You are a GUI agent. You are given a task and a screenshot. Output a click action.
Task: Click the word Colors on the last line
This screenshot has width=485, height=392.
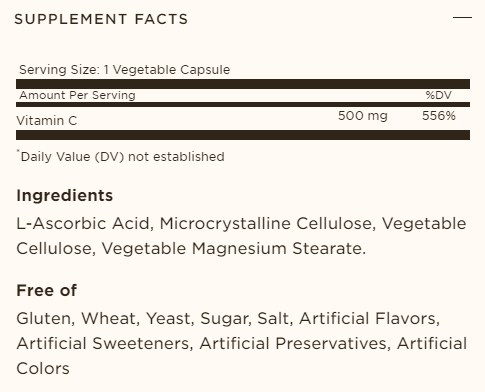(x=43, y=369)
